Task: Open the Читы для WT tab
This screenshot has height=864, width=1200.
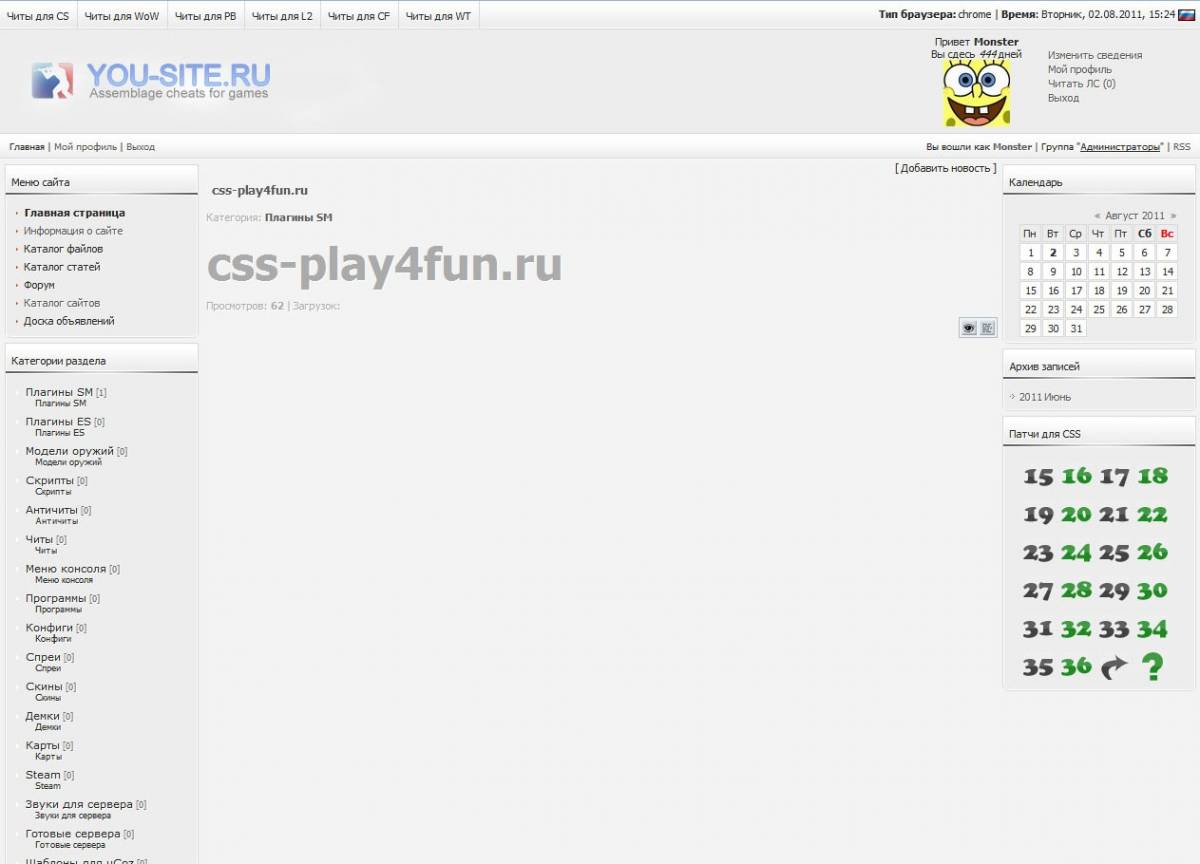Action: pos(438,16)
